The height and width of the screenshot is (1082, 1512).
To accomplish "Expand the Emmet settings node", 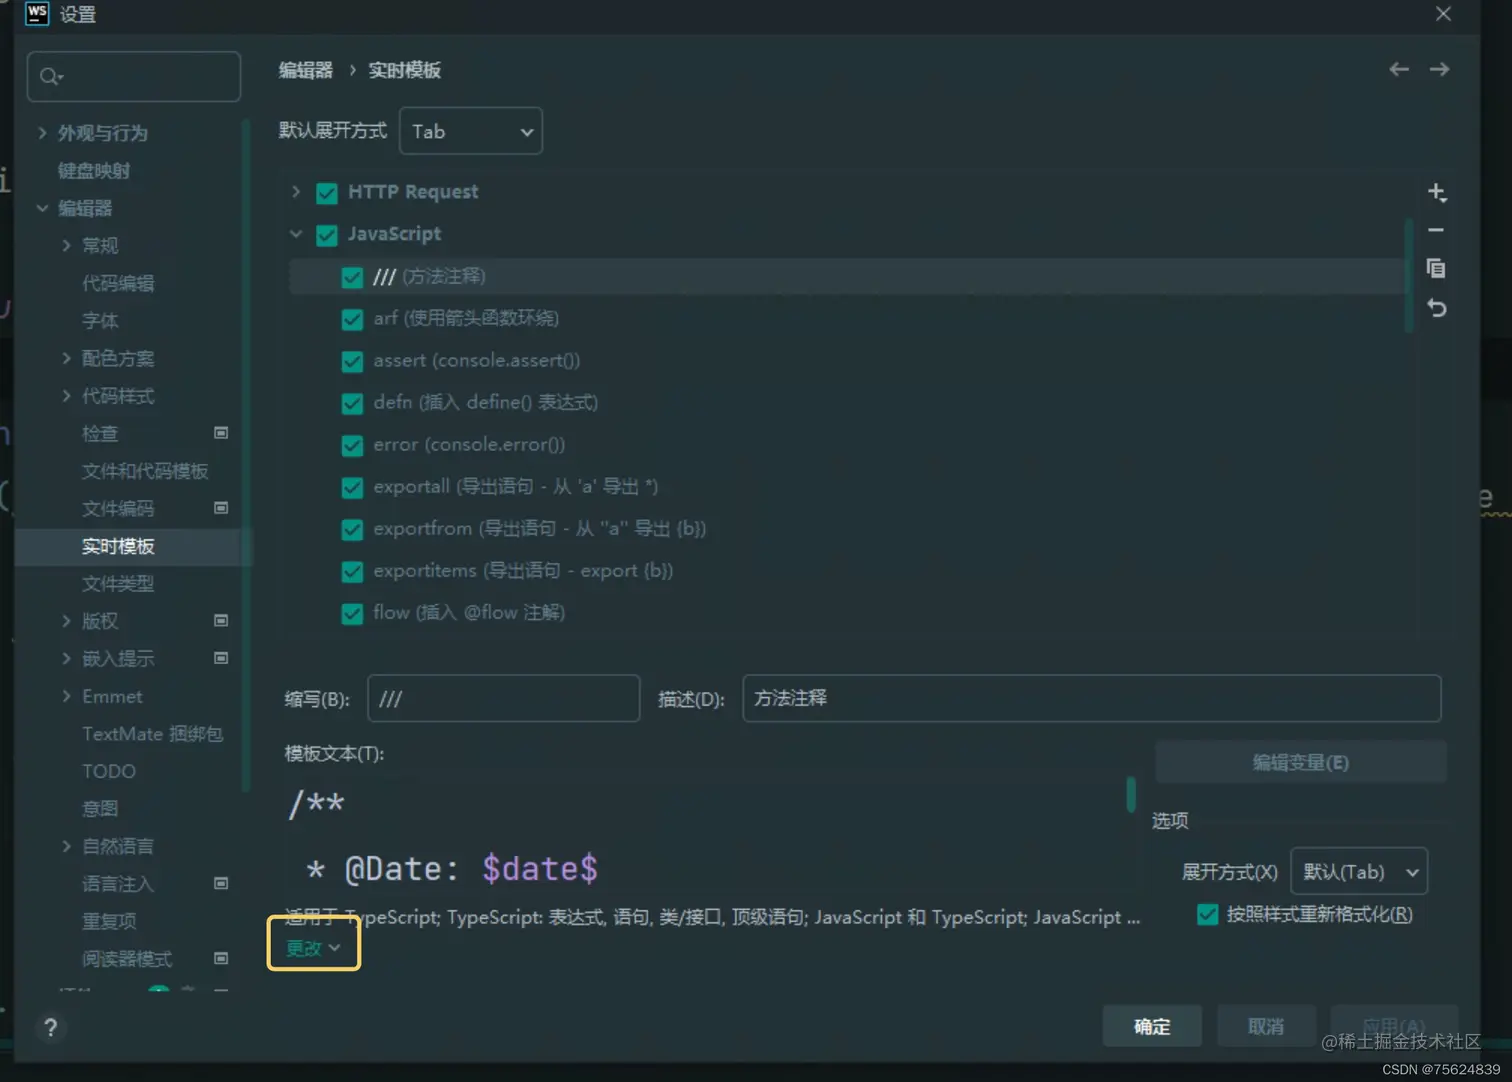I will (66, 695).
